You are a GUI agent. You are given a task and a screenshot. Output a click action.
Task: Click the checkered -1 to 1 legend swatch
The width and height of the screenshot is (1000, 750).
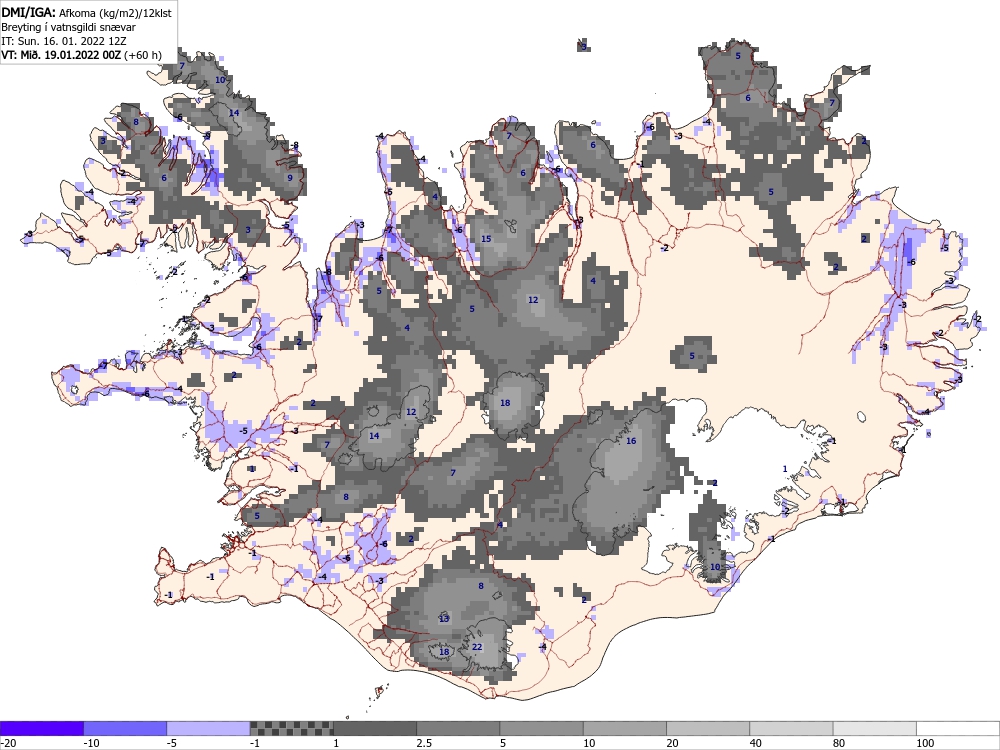pyautogui.click(x=291, y=728)
